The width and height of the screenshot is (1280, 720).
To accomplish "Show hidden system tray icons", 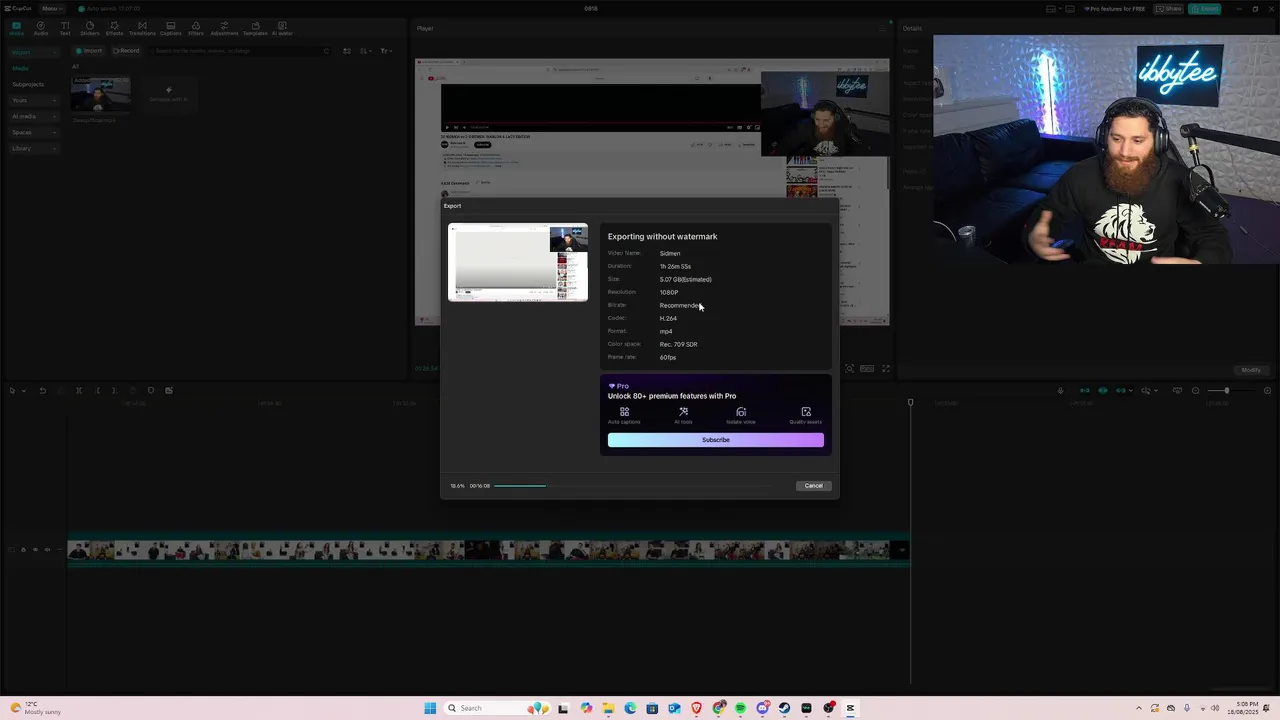I will tap(1138, 708).
